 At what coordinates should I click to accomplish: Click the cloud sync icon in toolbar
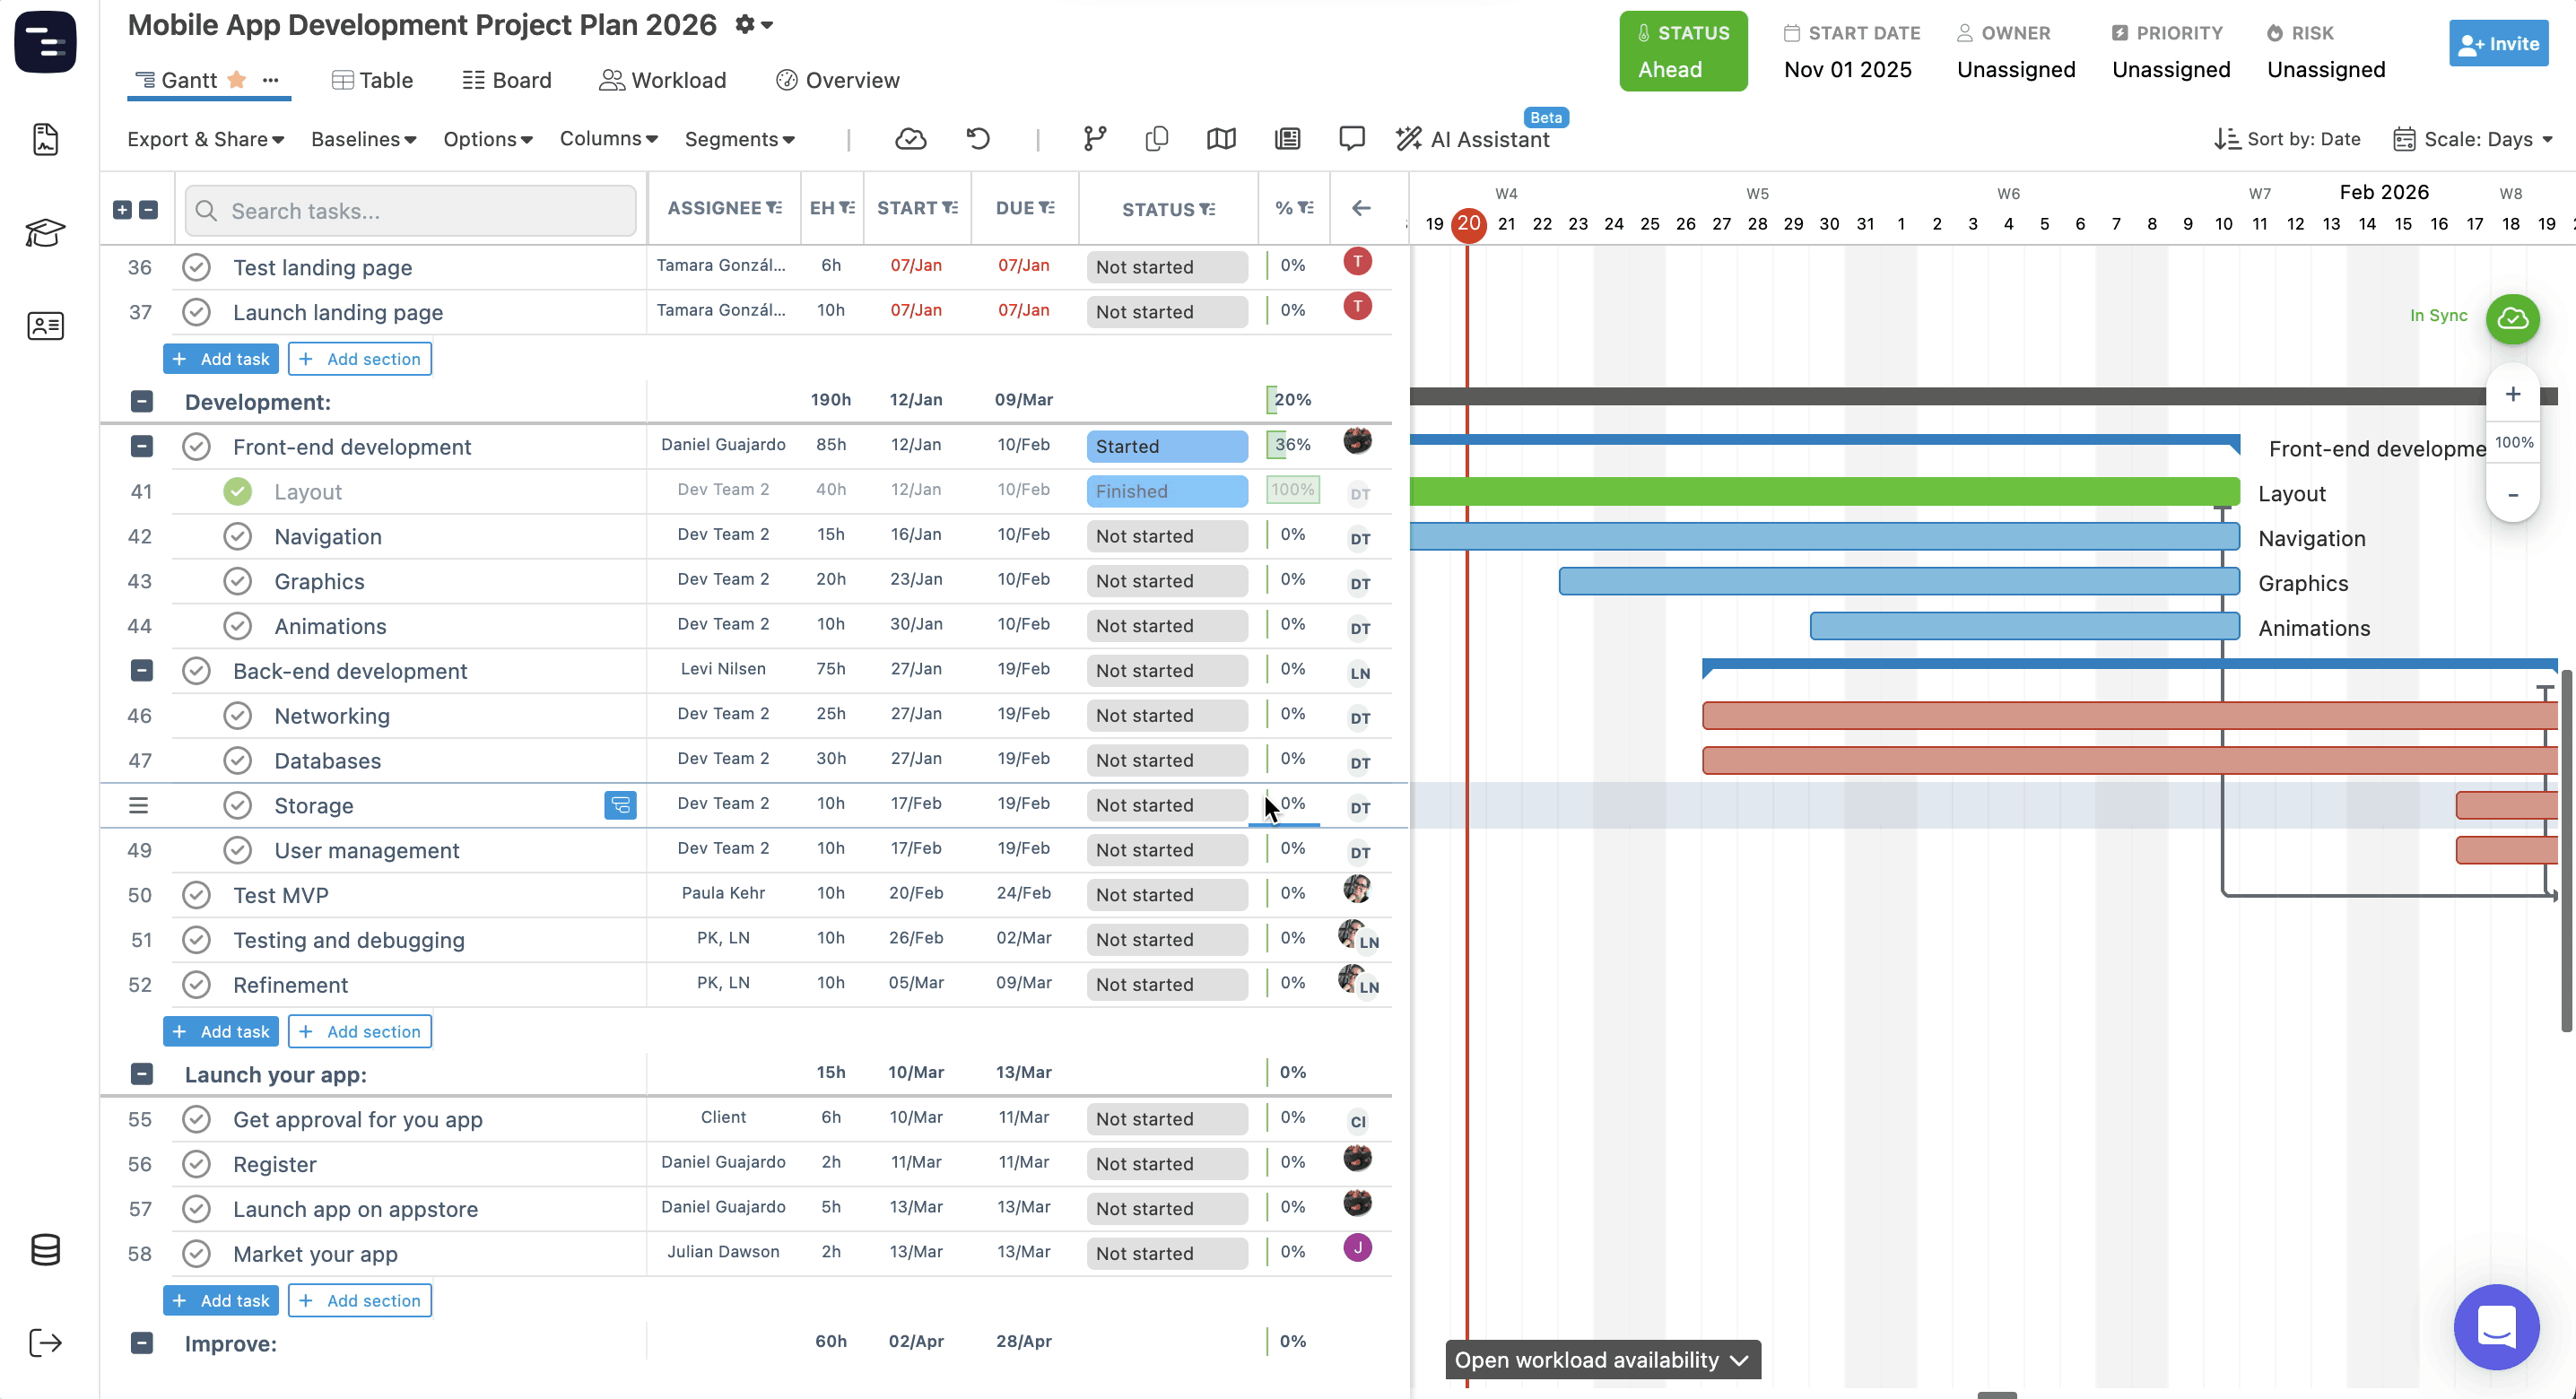click(910, 139)
